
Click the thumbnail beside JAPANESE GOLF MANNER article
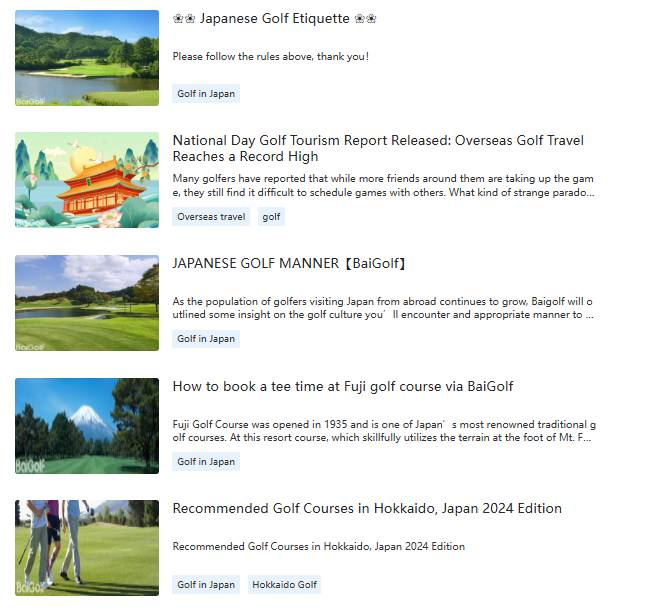(x=87, y=303)
